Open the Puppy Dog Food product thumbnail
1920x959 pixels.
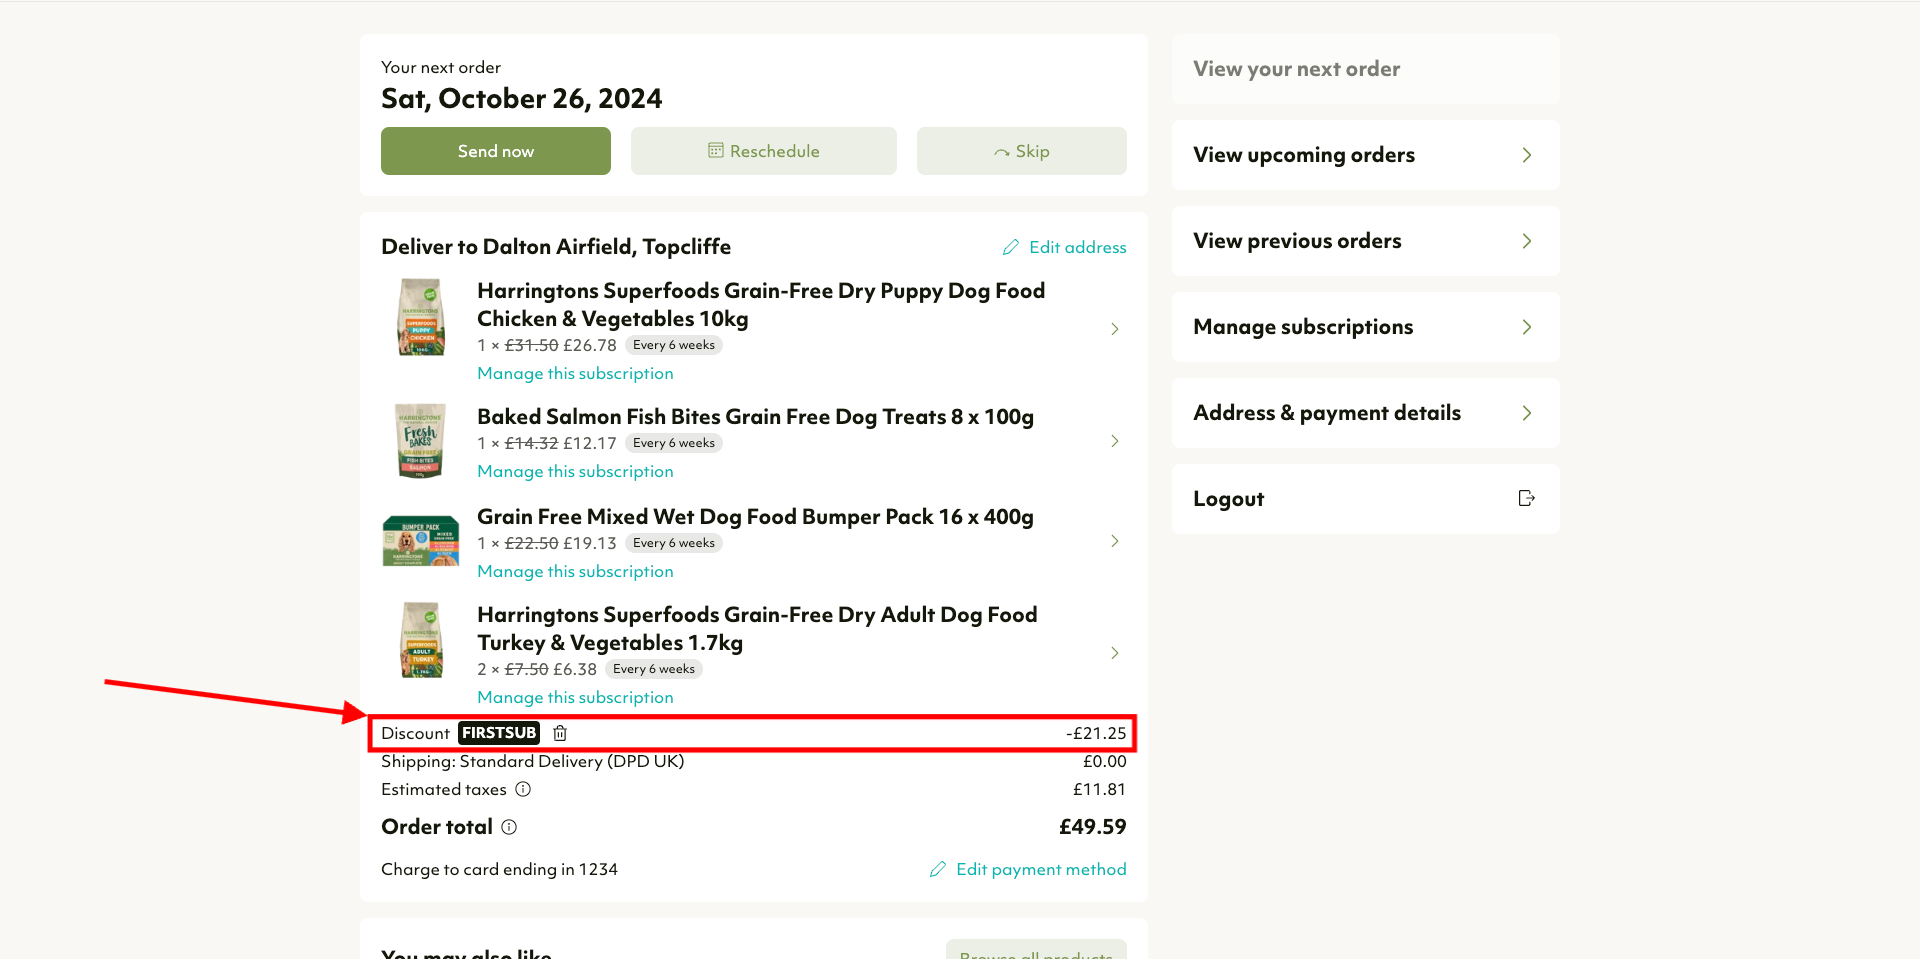pyautogui.click(x=421, y=317)
